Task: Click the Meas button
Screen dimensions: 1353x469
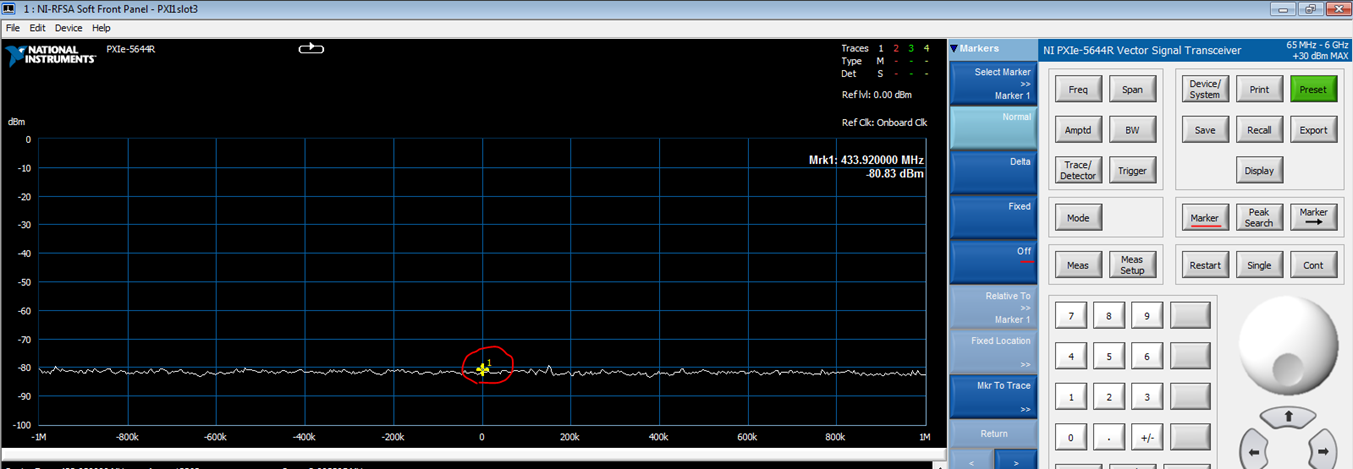Action: pos(1078,265)
